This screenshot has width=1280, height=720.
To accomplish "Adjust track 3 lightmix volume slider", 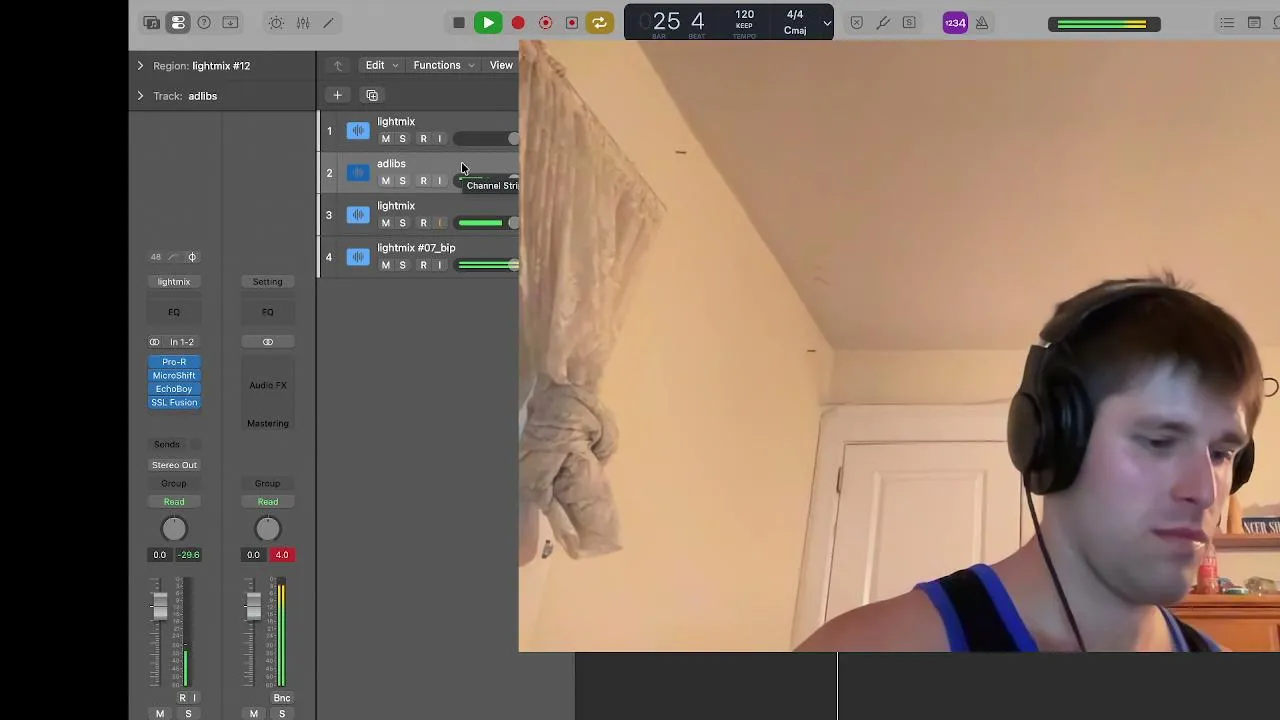I will coord(487,223).
